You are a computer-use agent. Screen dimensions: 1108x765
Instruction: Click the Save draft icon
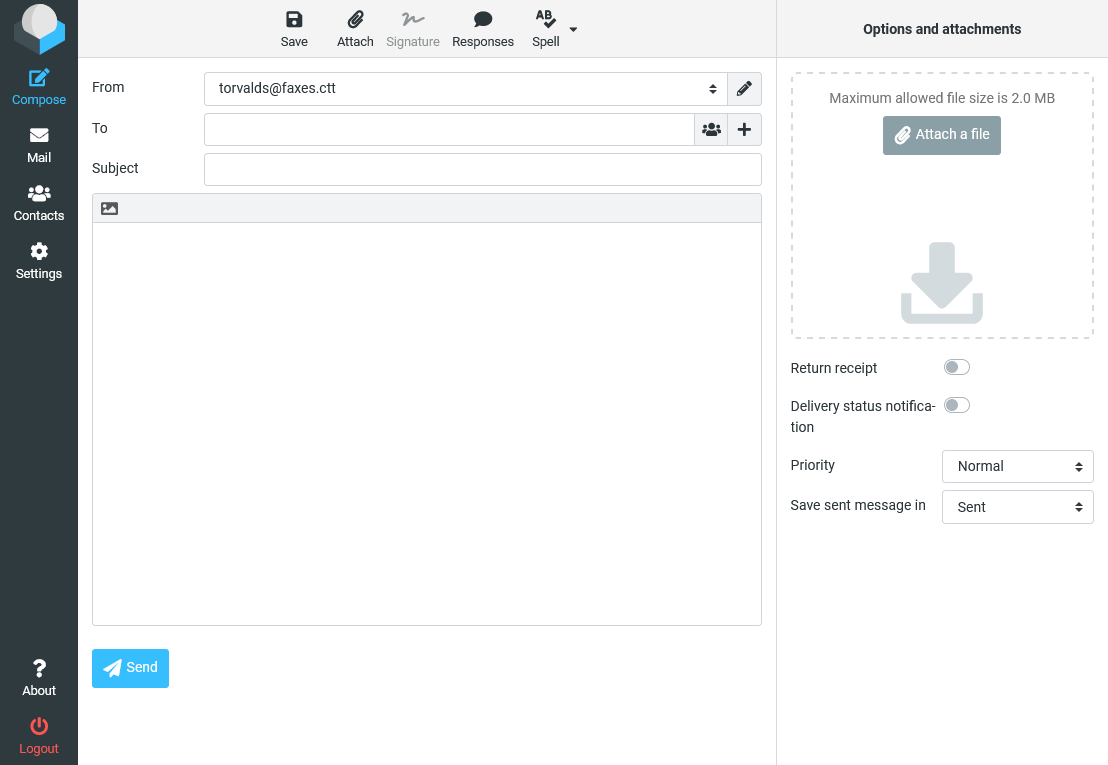(x=294, y=20)
